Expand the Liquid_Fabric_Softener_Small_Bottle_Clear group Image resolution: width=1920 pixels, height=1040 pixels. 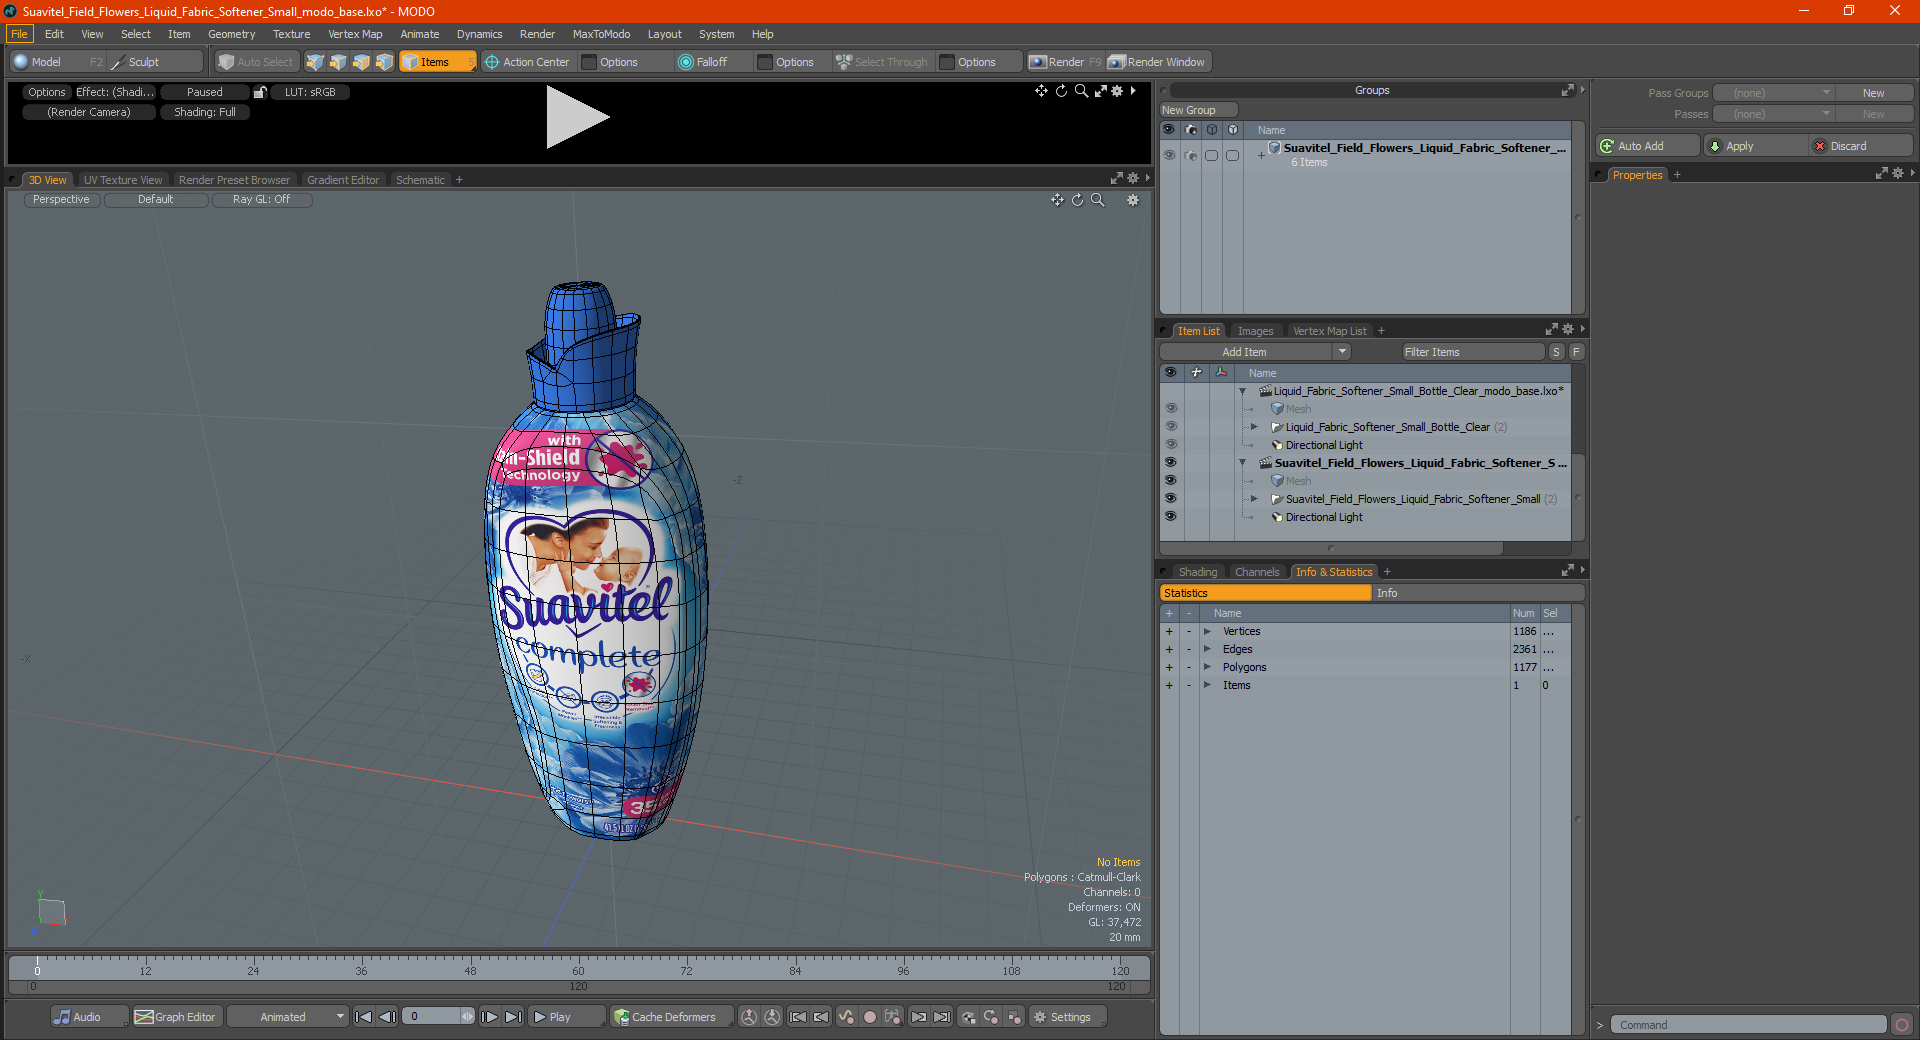(x=1254, y=427)
